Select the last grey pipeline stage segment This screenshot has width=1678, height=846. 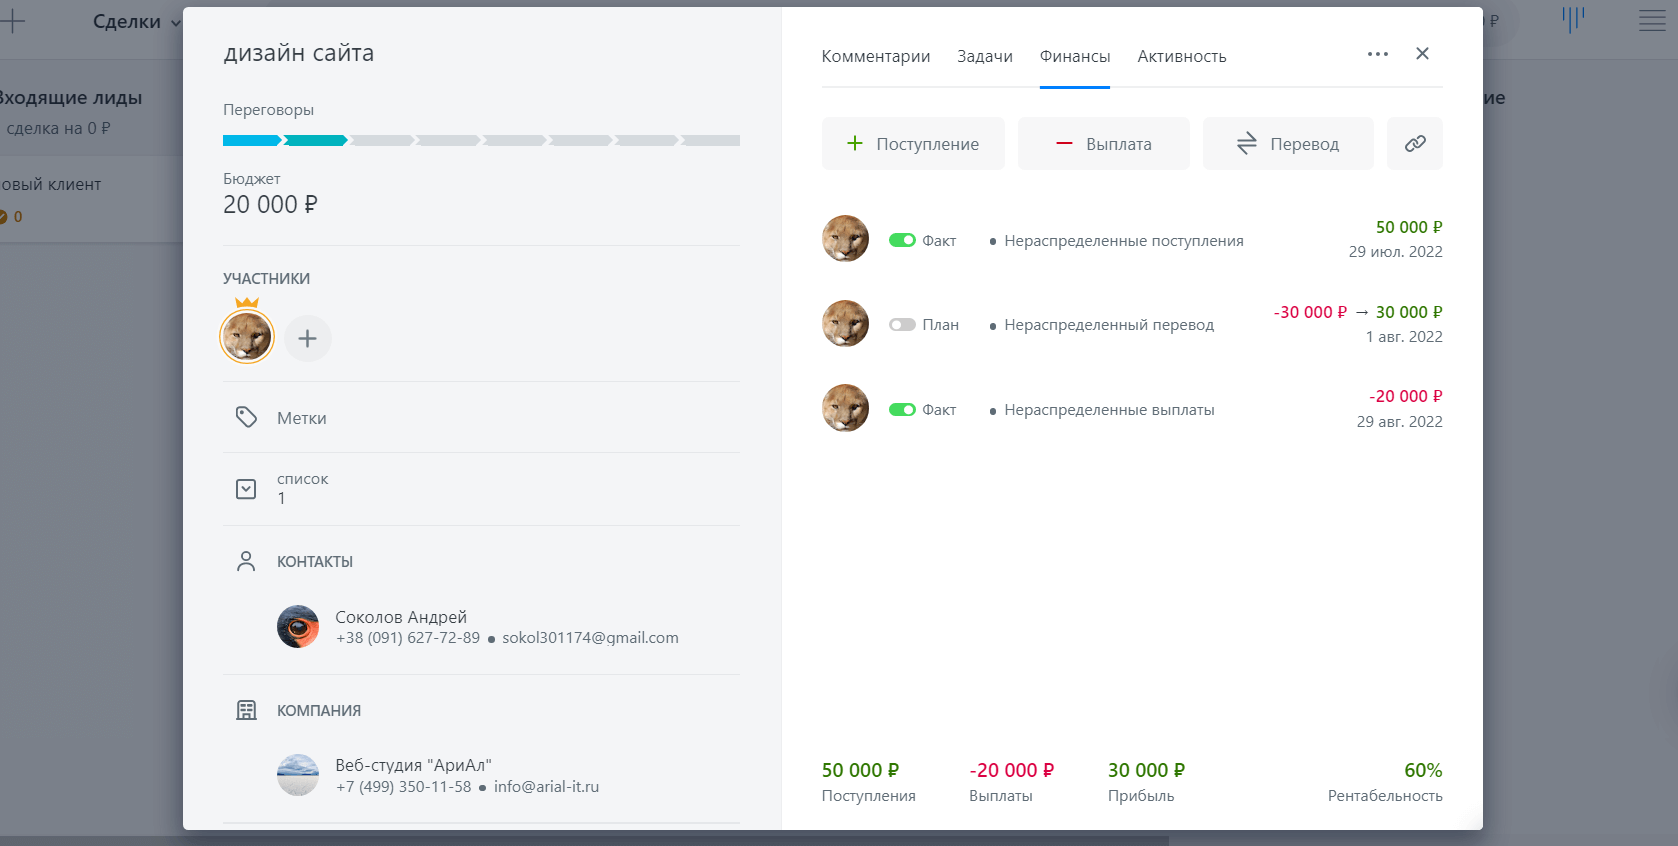coord(711,141)
